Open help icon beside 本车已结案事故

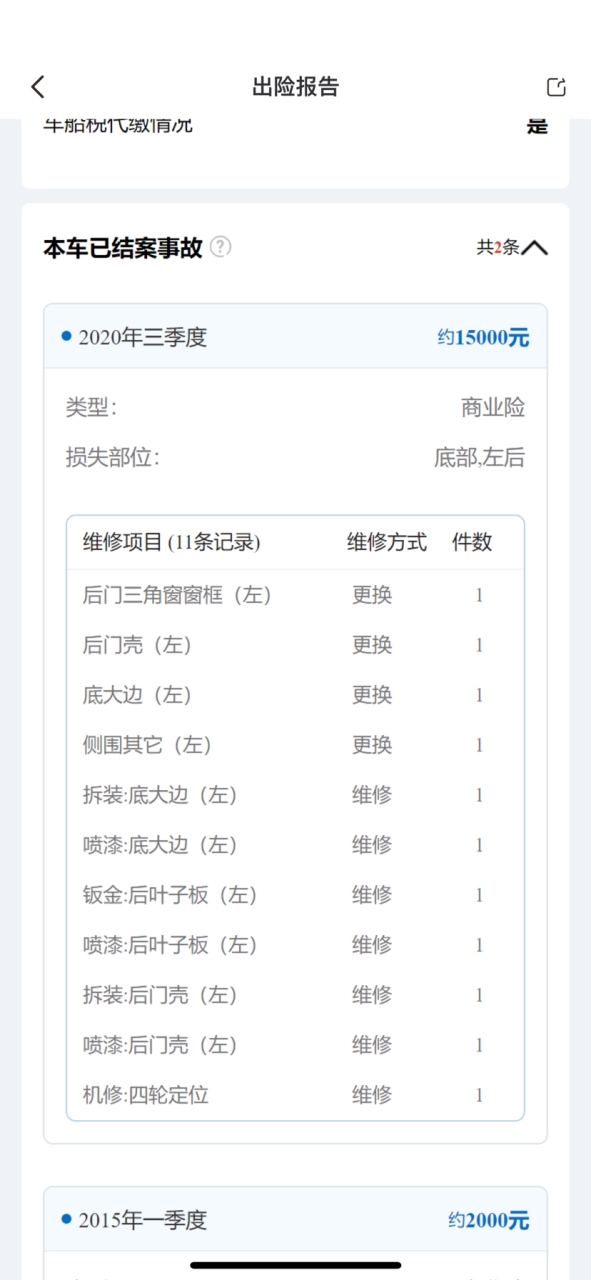pos(221,247)
